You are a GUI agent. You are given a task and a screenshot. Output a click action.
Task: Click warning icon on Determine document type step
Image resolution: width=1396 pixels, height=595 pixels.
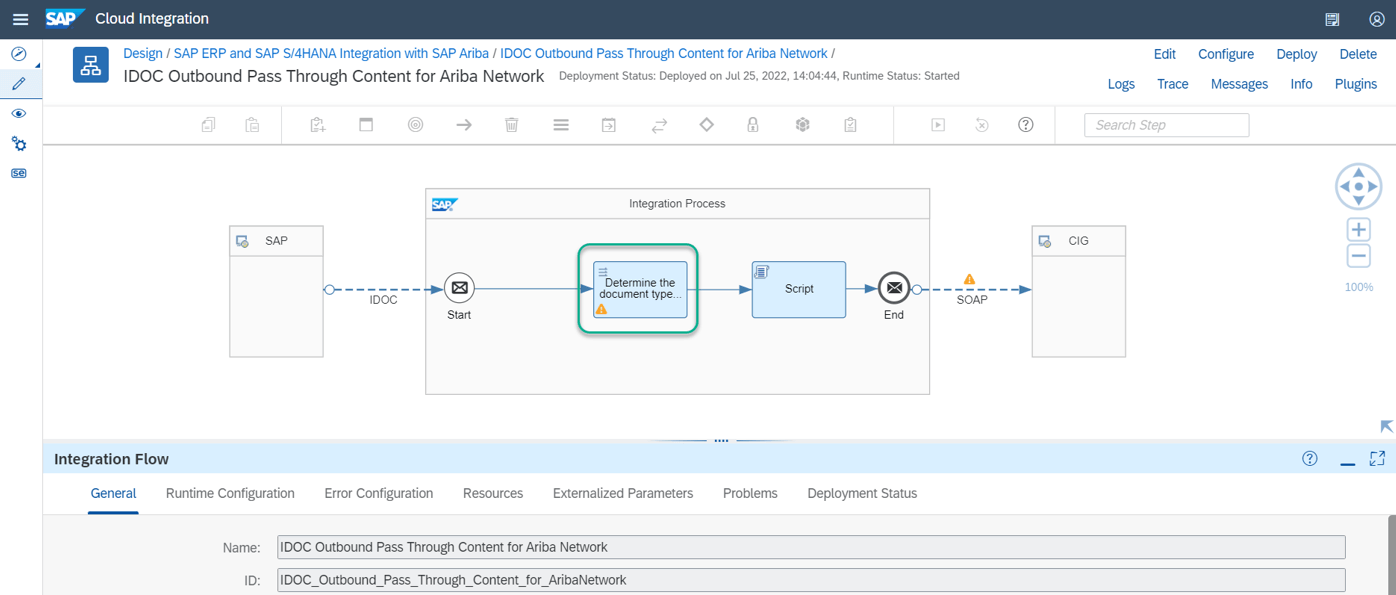pyautogui.click(x=601, y=309)
